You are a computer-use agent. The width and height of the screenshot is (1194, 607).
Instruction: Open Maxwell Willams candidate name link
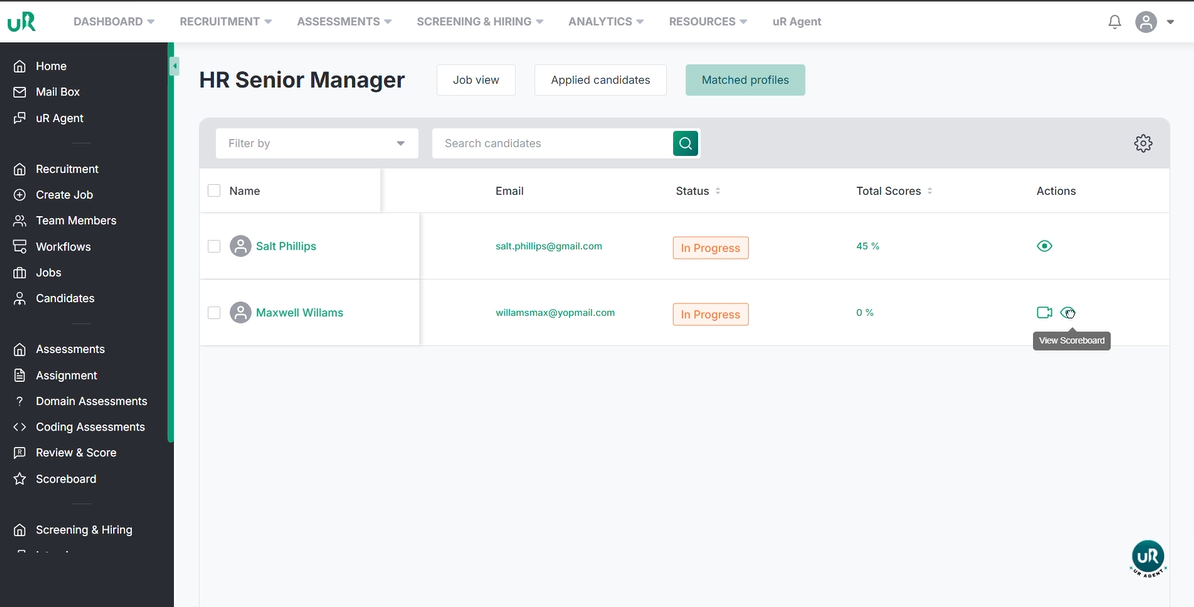[299, 313]
